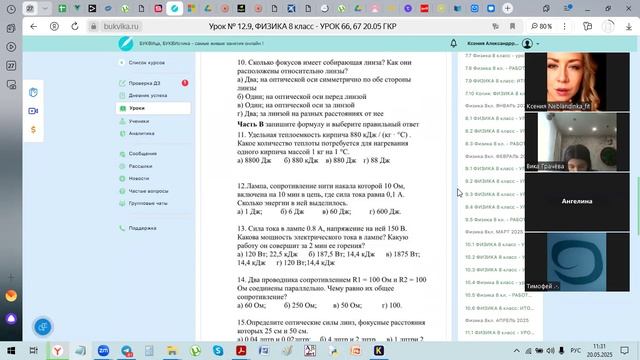Click the volume speaker tray icon
Viewport: 640px width, 360px height.
click(550, 351)
